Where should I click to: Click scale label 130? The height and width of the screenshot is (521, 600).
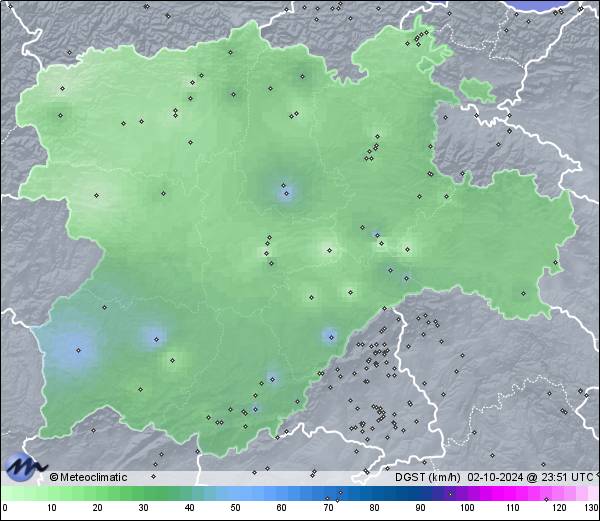[x=592, y=508]
